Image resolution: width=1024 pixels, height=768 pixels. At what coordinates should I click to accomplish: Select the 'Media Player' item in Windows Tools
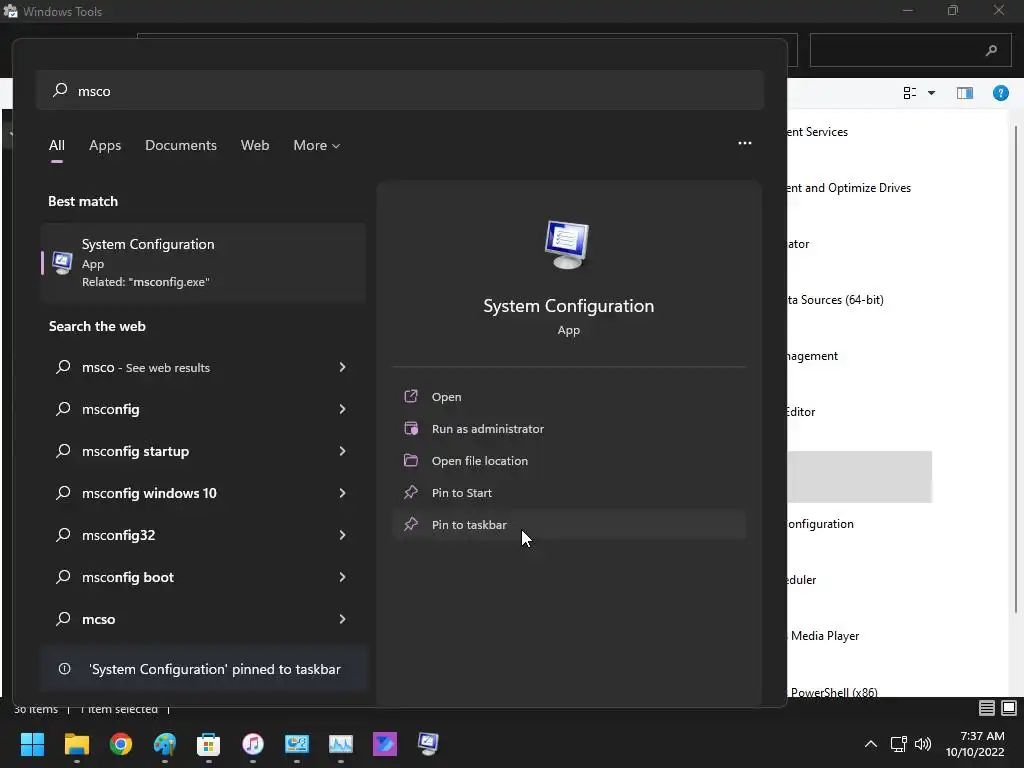coord(825,635)
